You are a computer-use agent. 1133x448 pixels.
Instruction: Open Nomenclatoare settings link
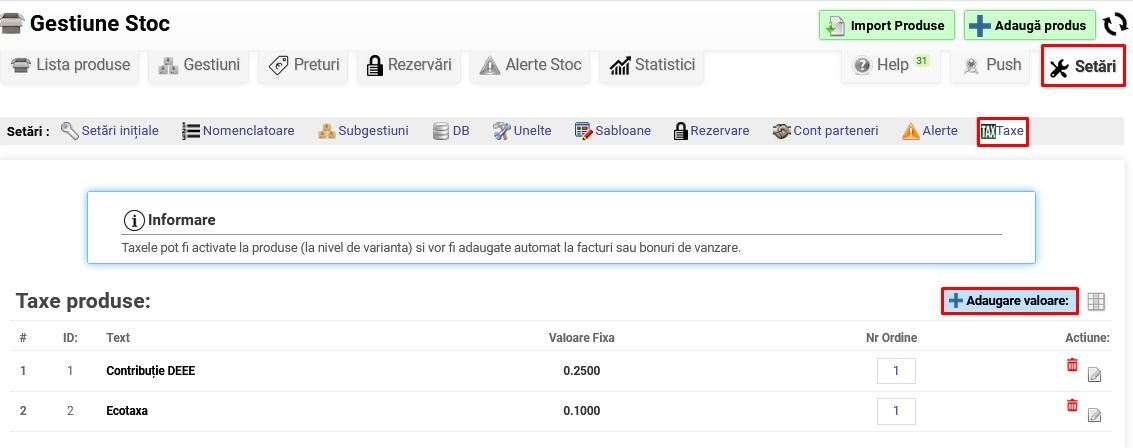[238, 131]
